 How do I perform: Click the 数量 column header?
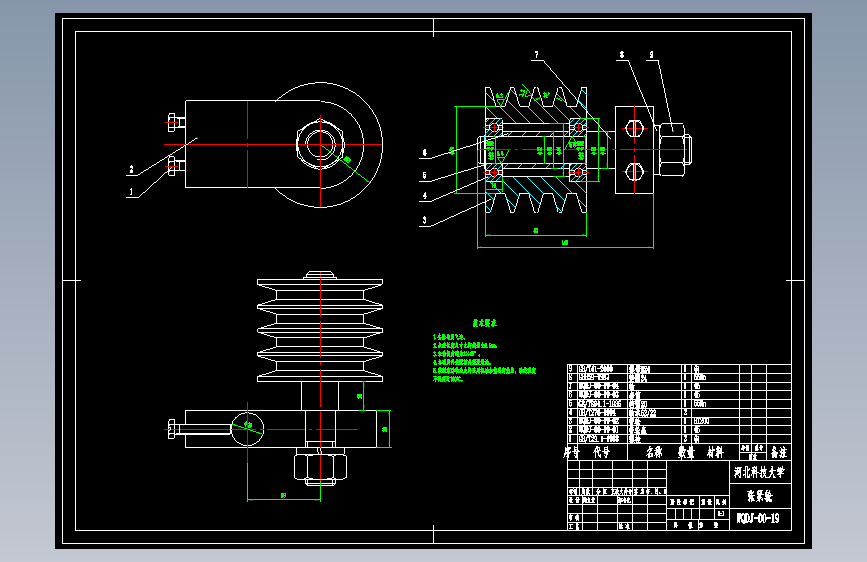(x=686, y=452)
